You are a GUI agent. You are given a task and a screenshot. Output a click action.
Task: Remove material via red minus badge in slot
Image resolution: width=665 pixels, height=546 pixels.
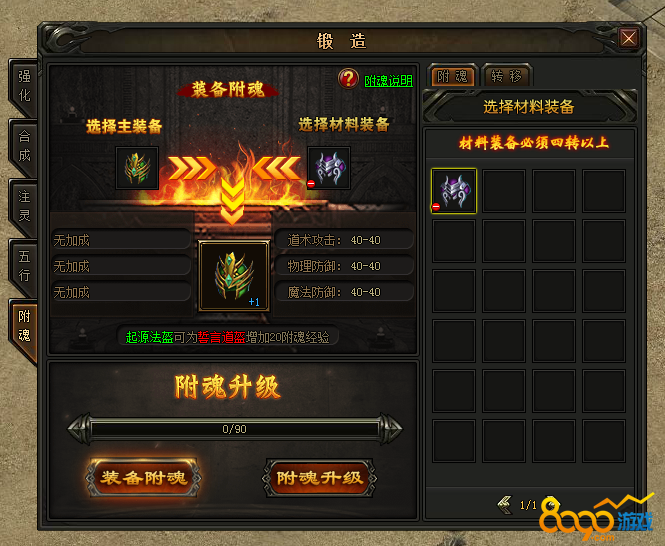[311, 184]
